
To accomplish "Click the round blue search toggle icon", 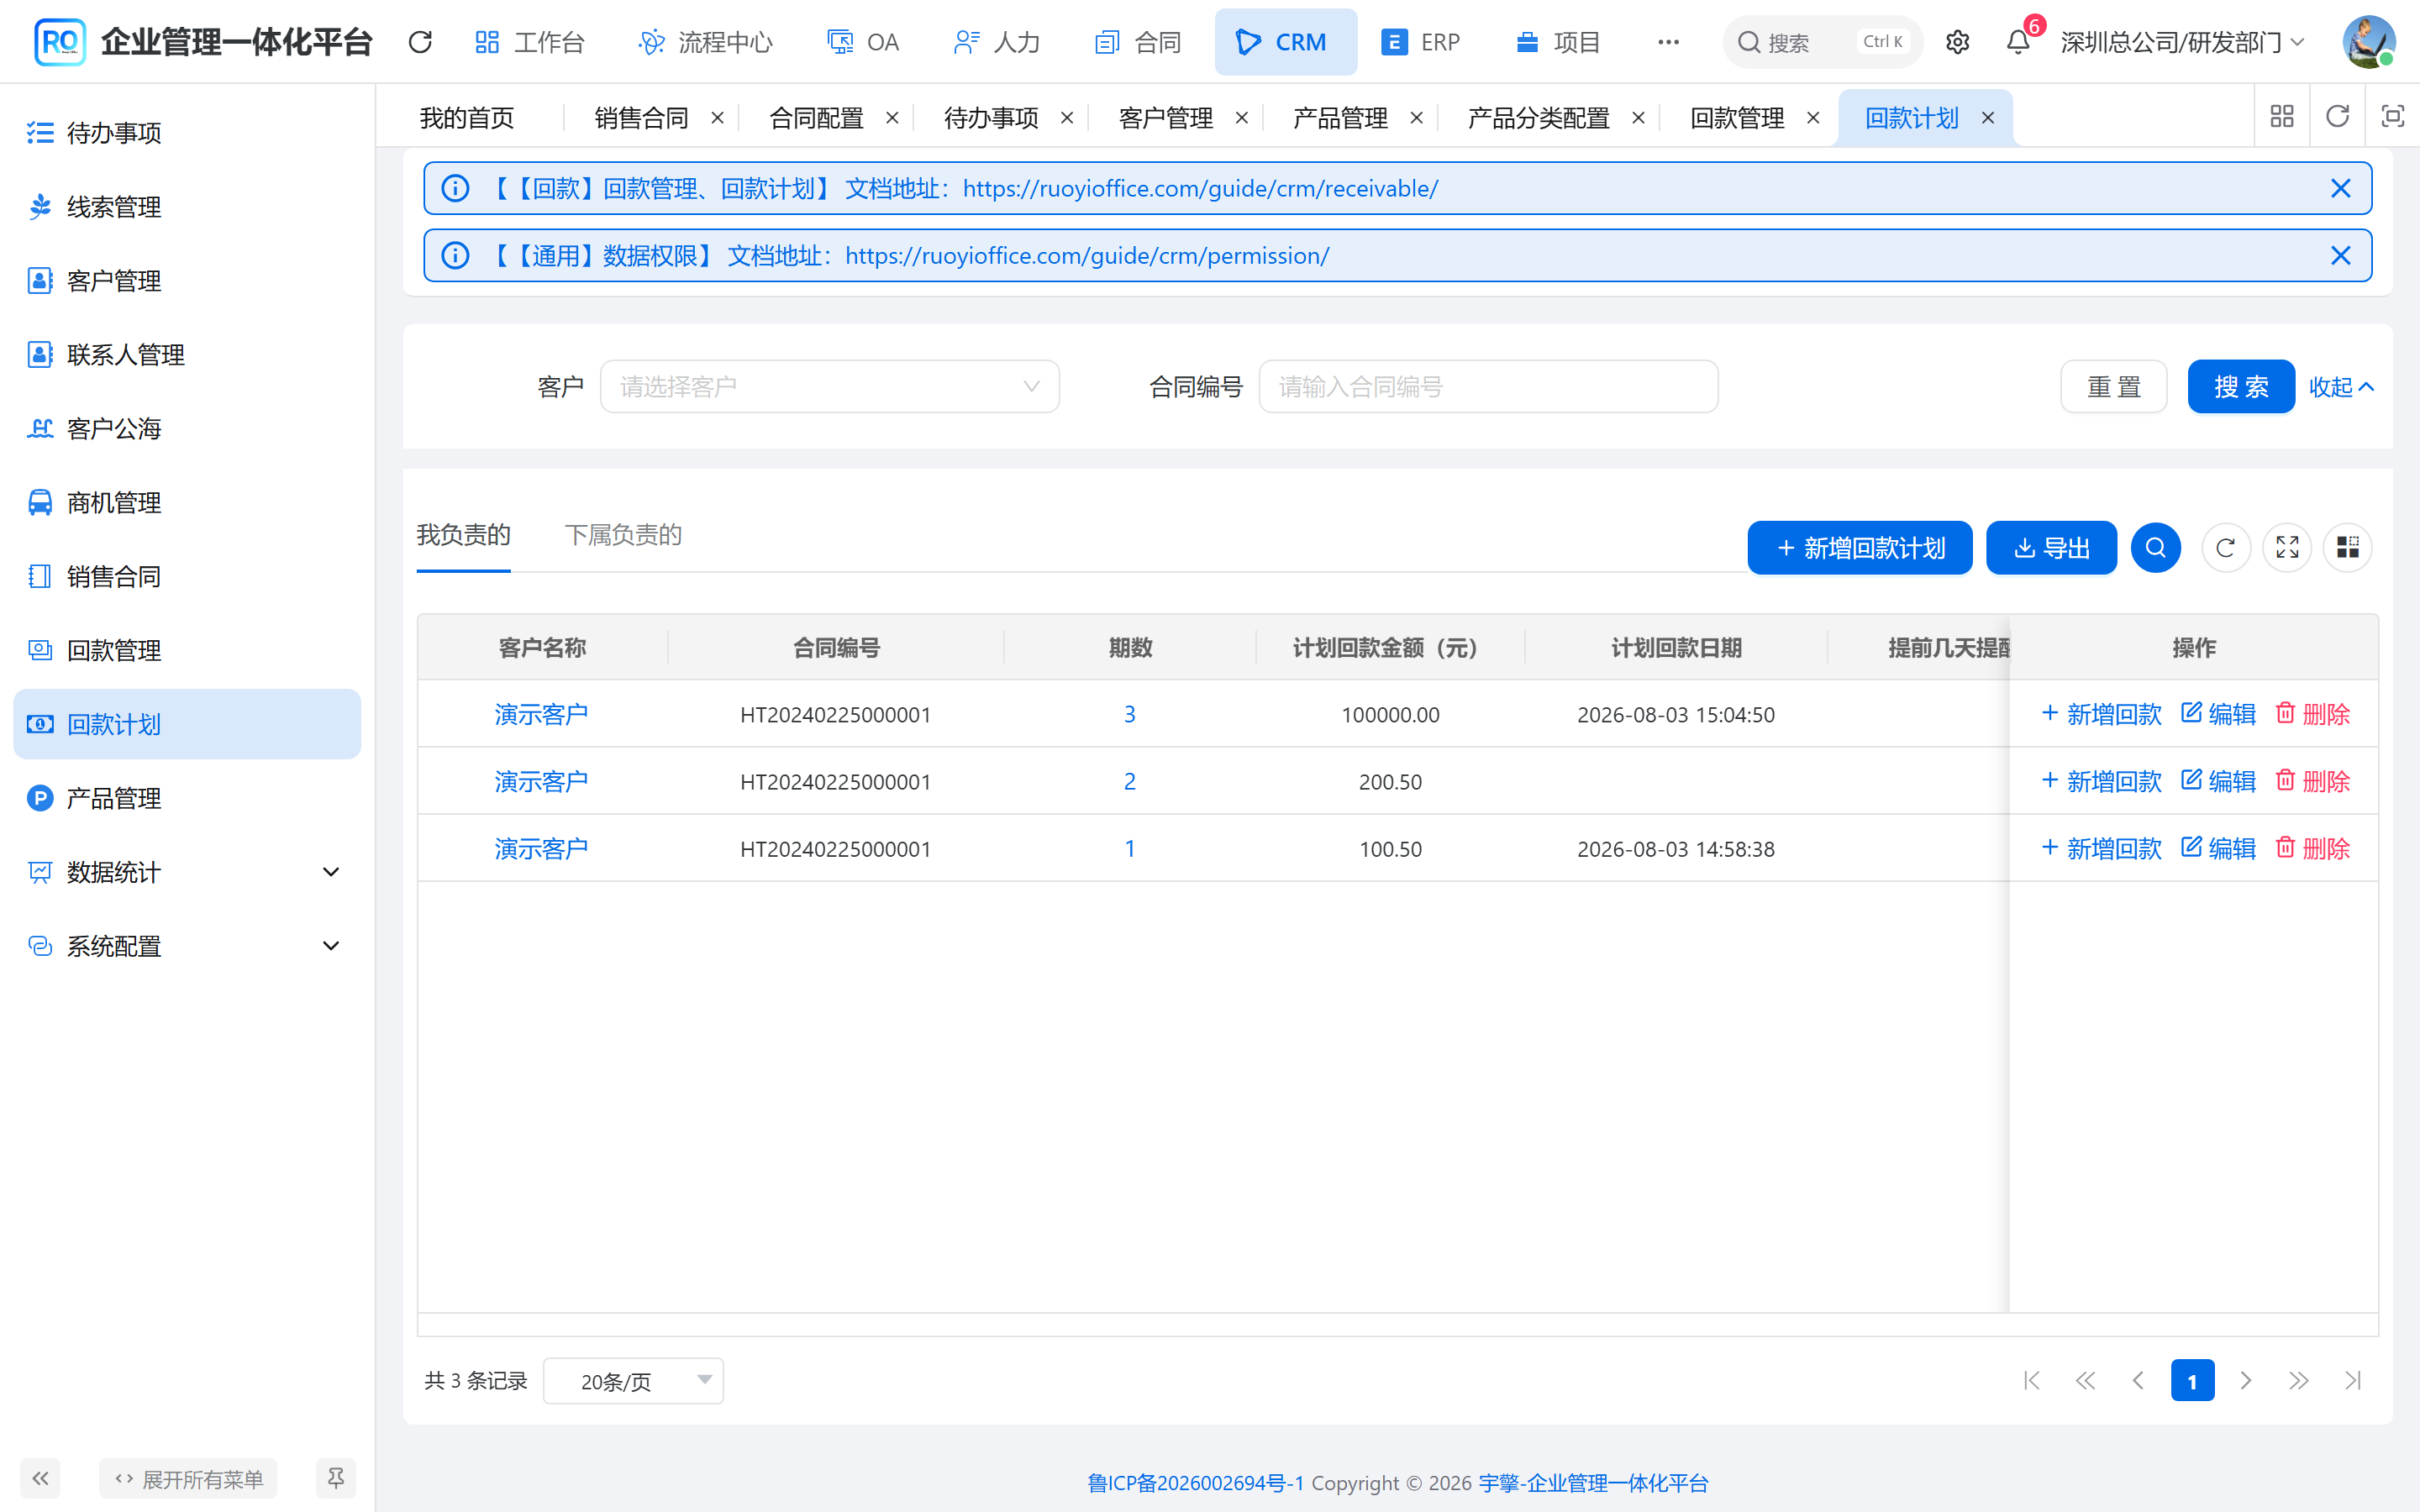I will click(x=2155, y=548).
